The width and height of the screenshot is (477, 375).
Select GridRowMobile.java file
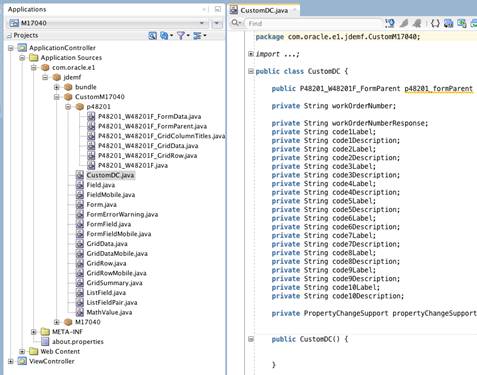coord(116,273)
